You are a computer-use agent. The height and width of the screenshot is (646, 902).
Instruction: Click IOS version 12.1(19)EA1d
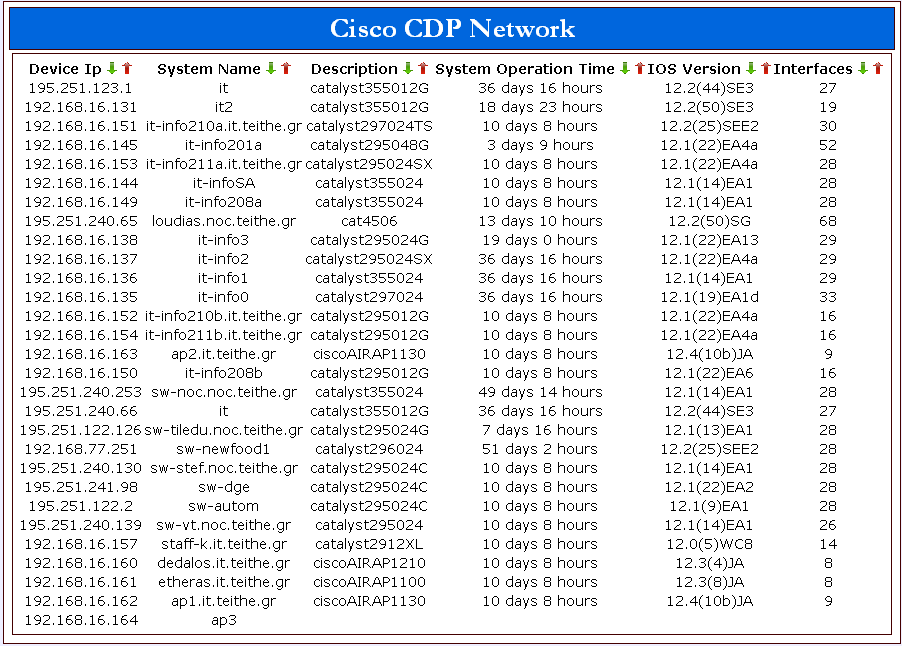coord(709,297)
